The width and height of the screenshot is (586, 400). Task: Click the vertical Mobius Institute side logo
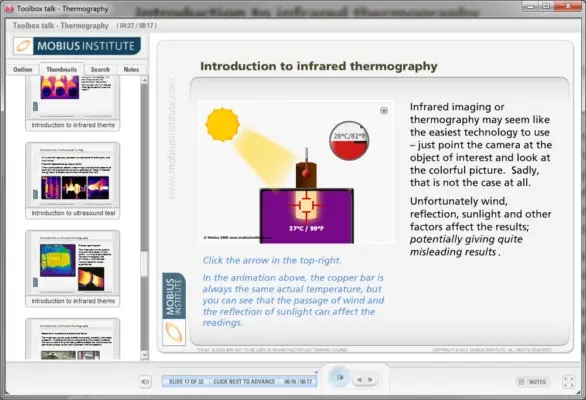[x=174, y=309]
